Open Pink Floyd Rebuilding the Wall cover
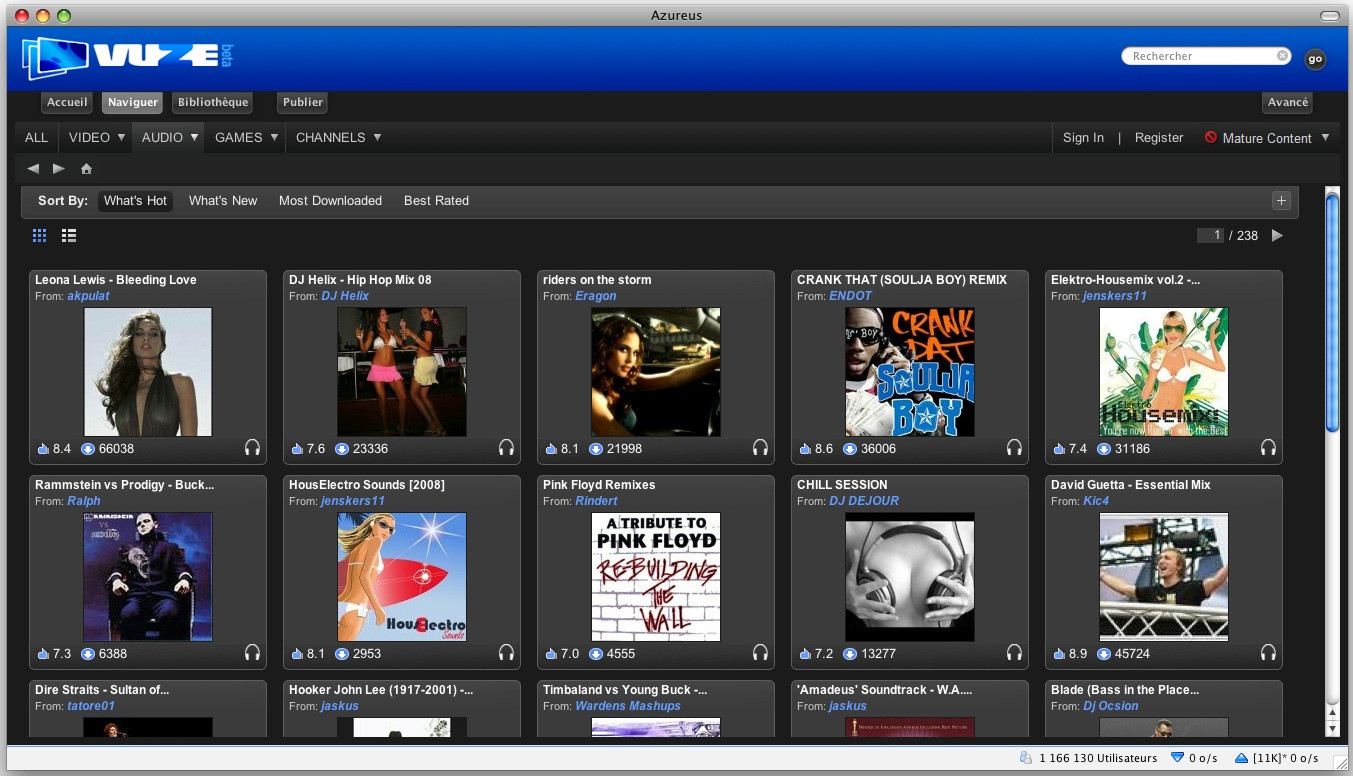1353x776 pixels. coord(656,577)
